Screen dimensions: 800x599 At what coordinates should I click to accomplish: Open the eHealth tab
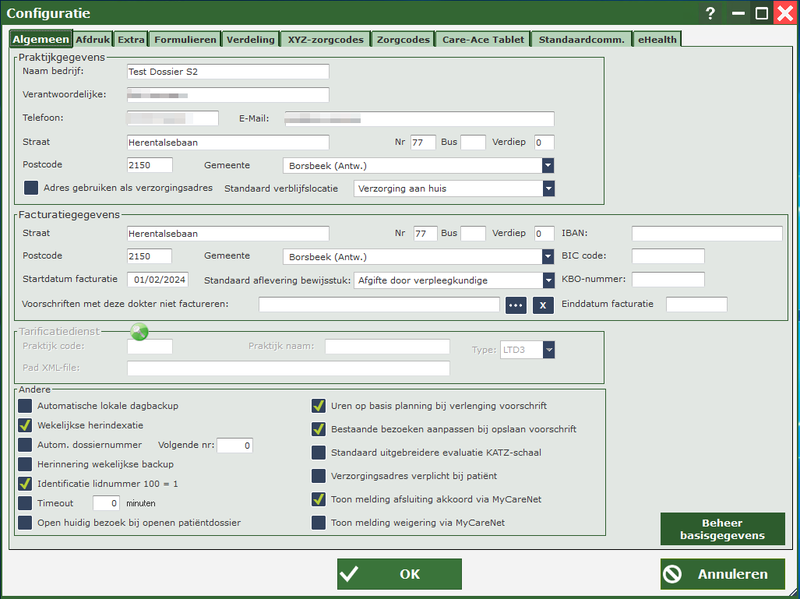[x=657, y=40]
